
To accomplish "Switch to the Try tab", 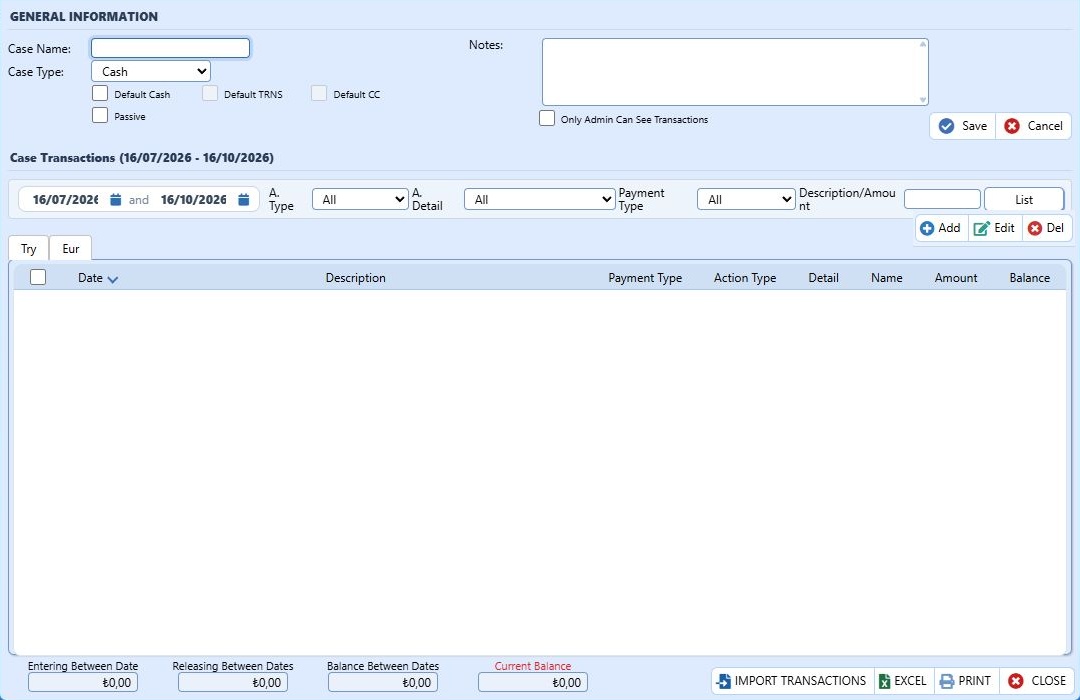I will point(28,249).
